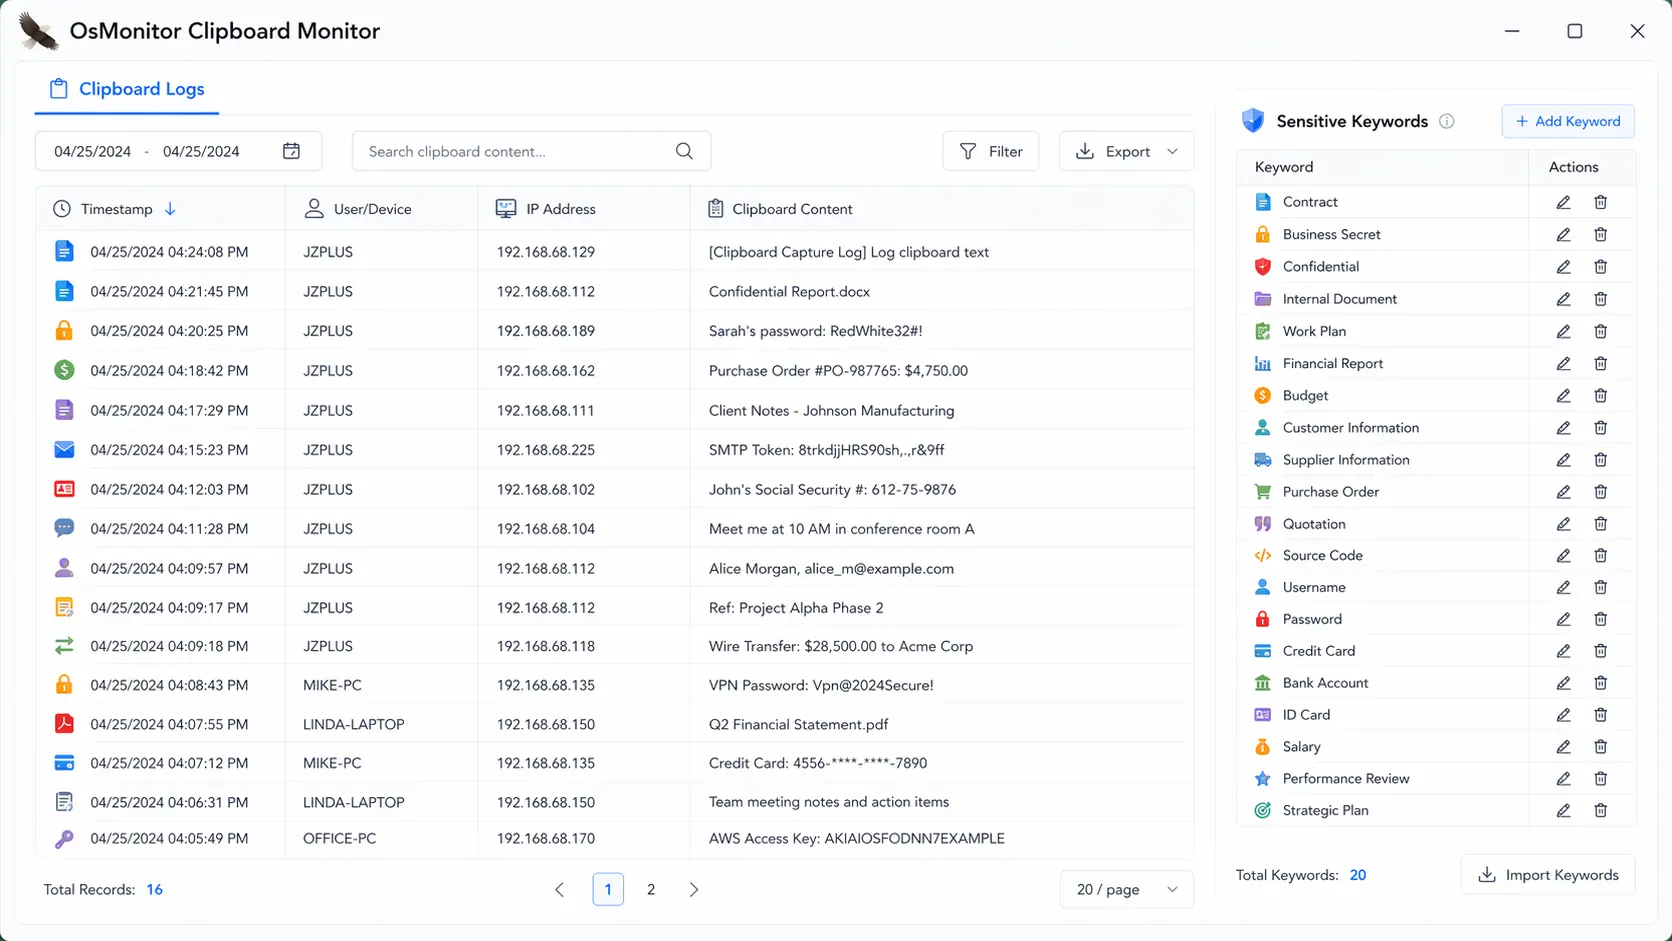Delete the Strategic Plan keyword
This screenshot has width=1672, height=941.
[1600, 811]
